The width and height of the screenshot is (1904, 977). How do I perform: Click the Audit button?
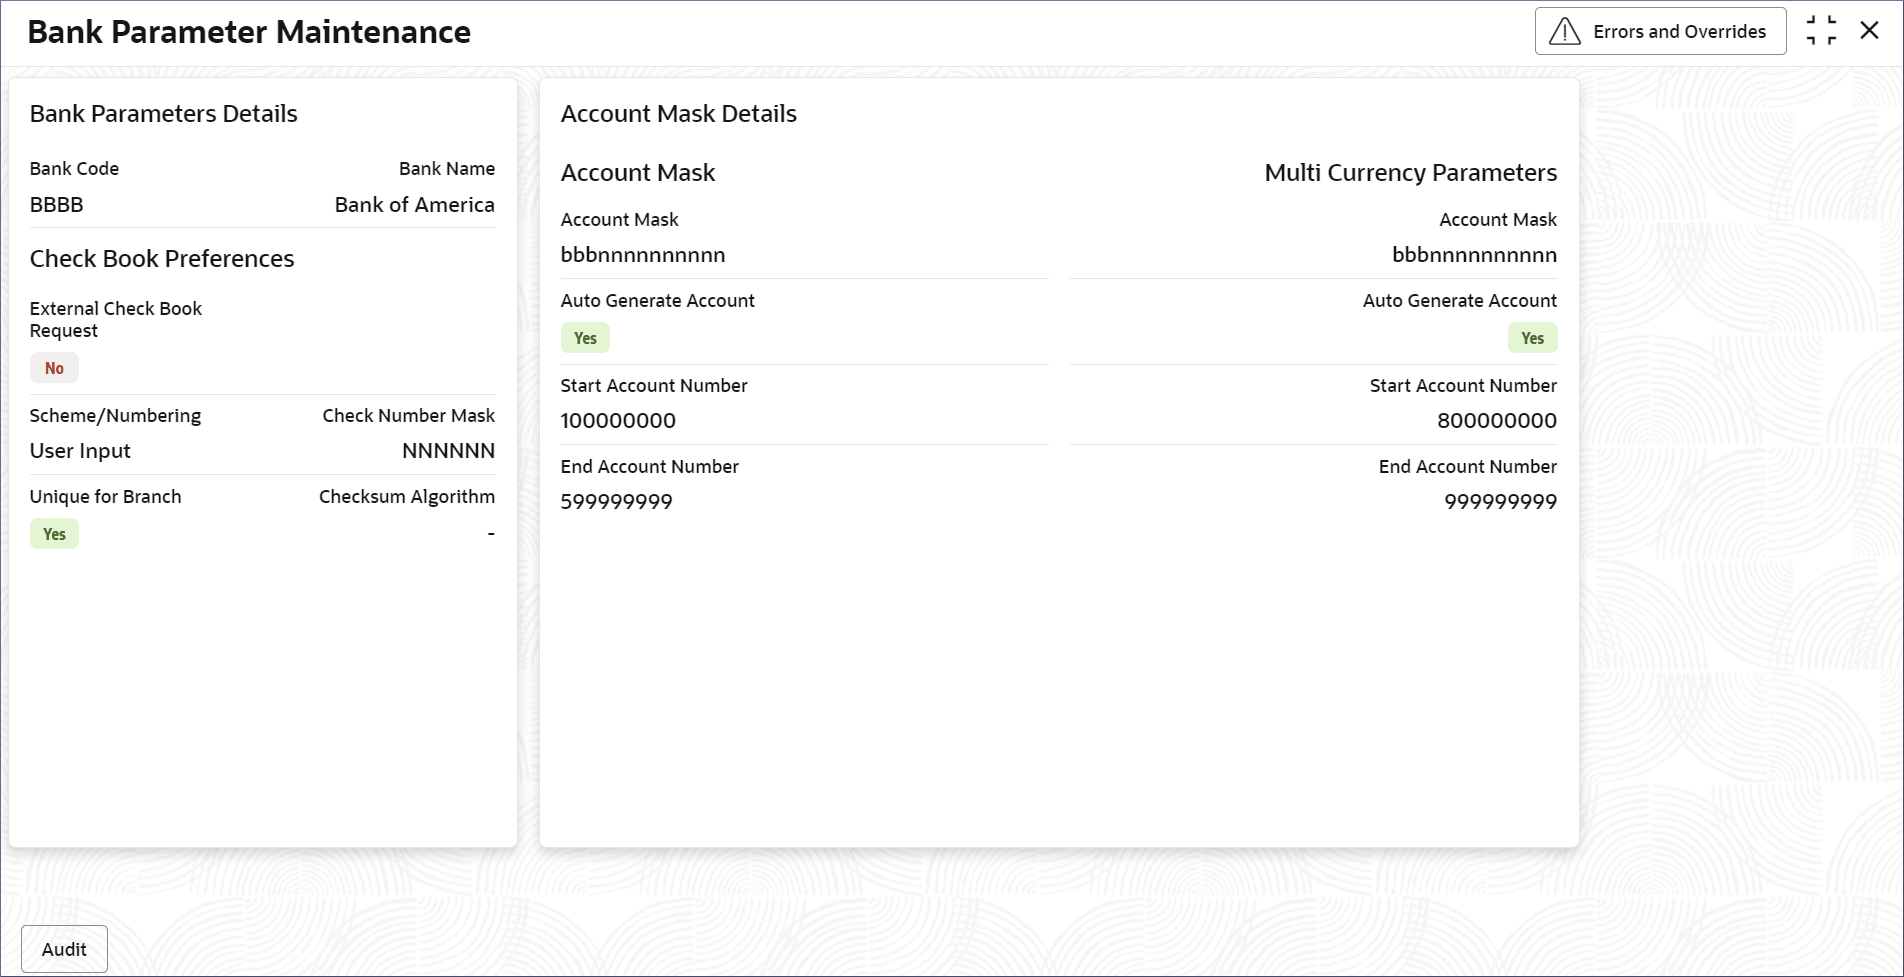pos(64,949)
